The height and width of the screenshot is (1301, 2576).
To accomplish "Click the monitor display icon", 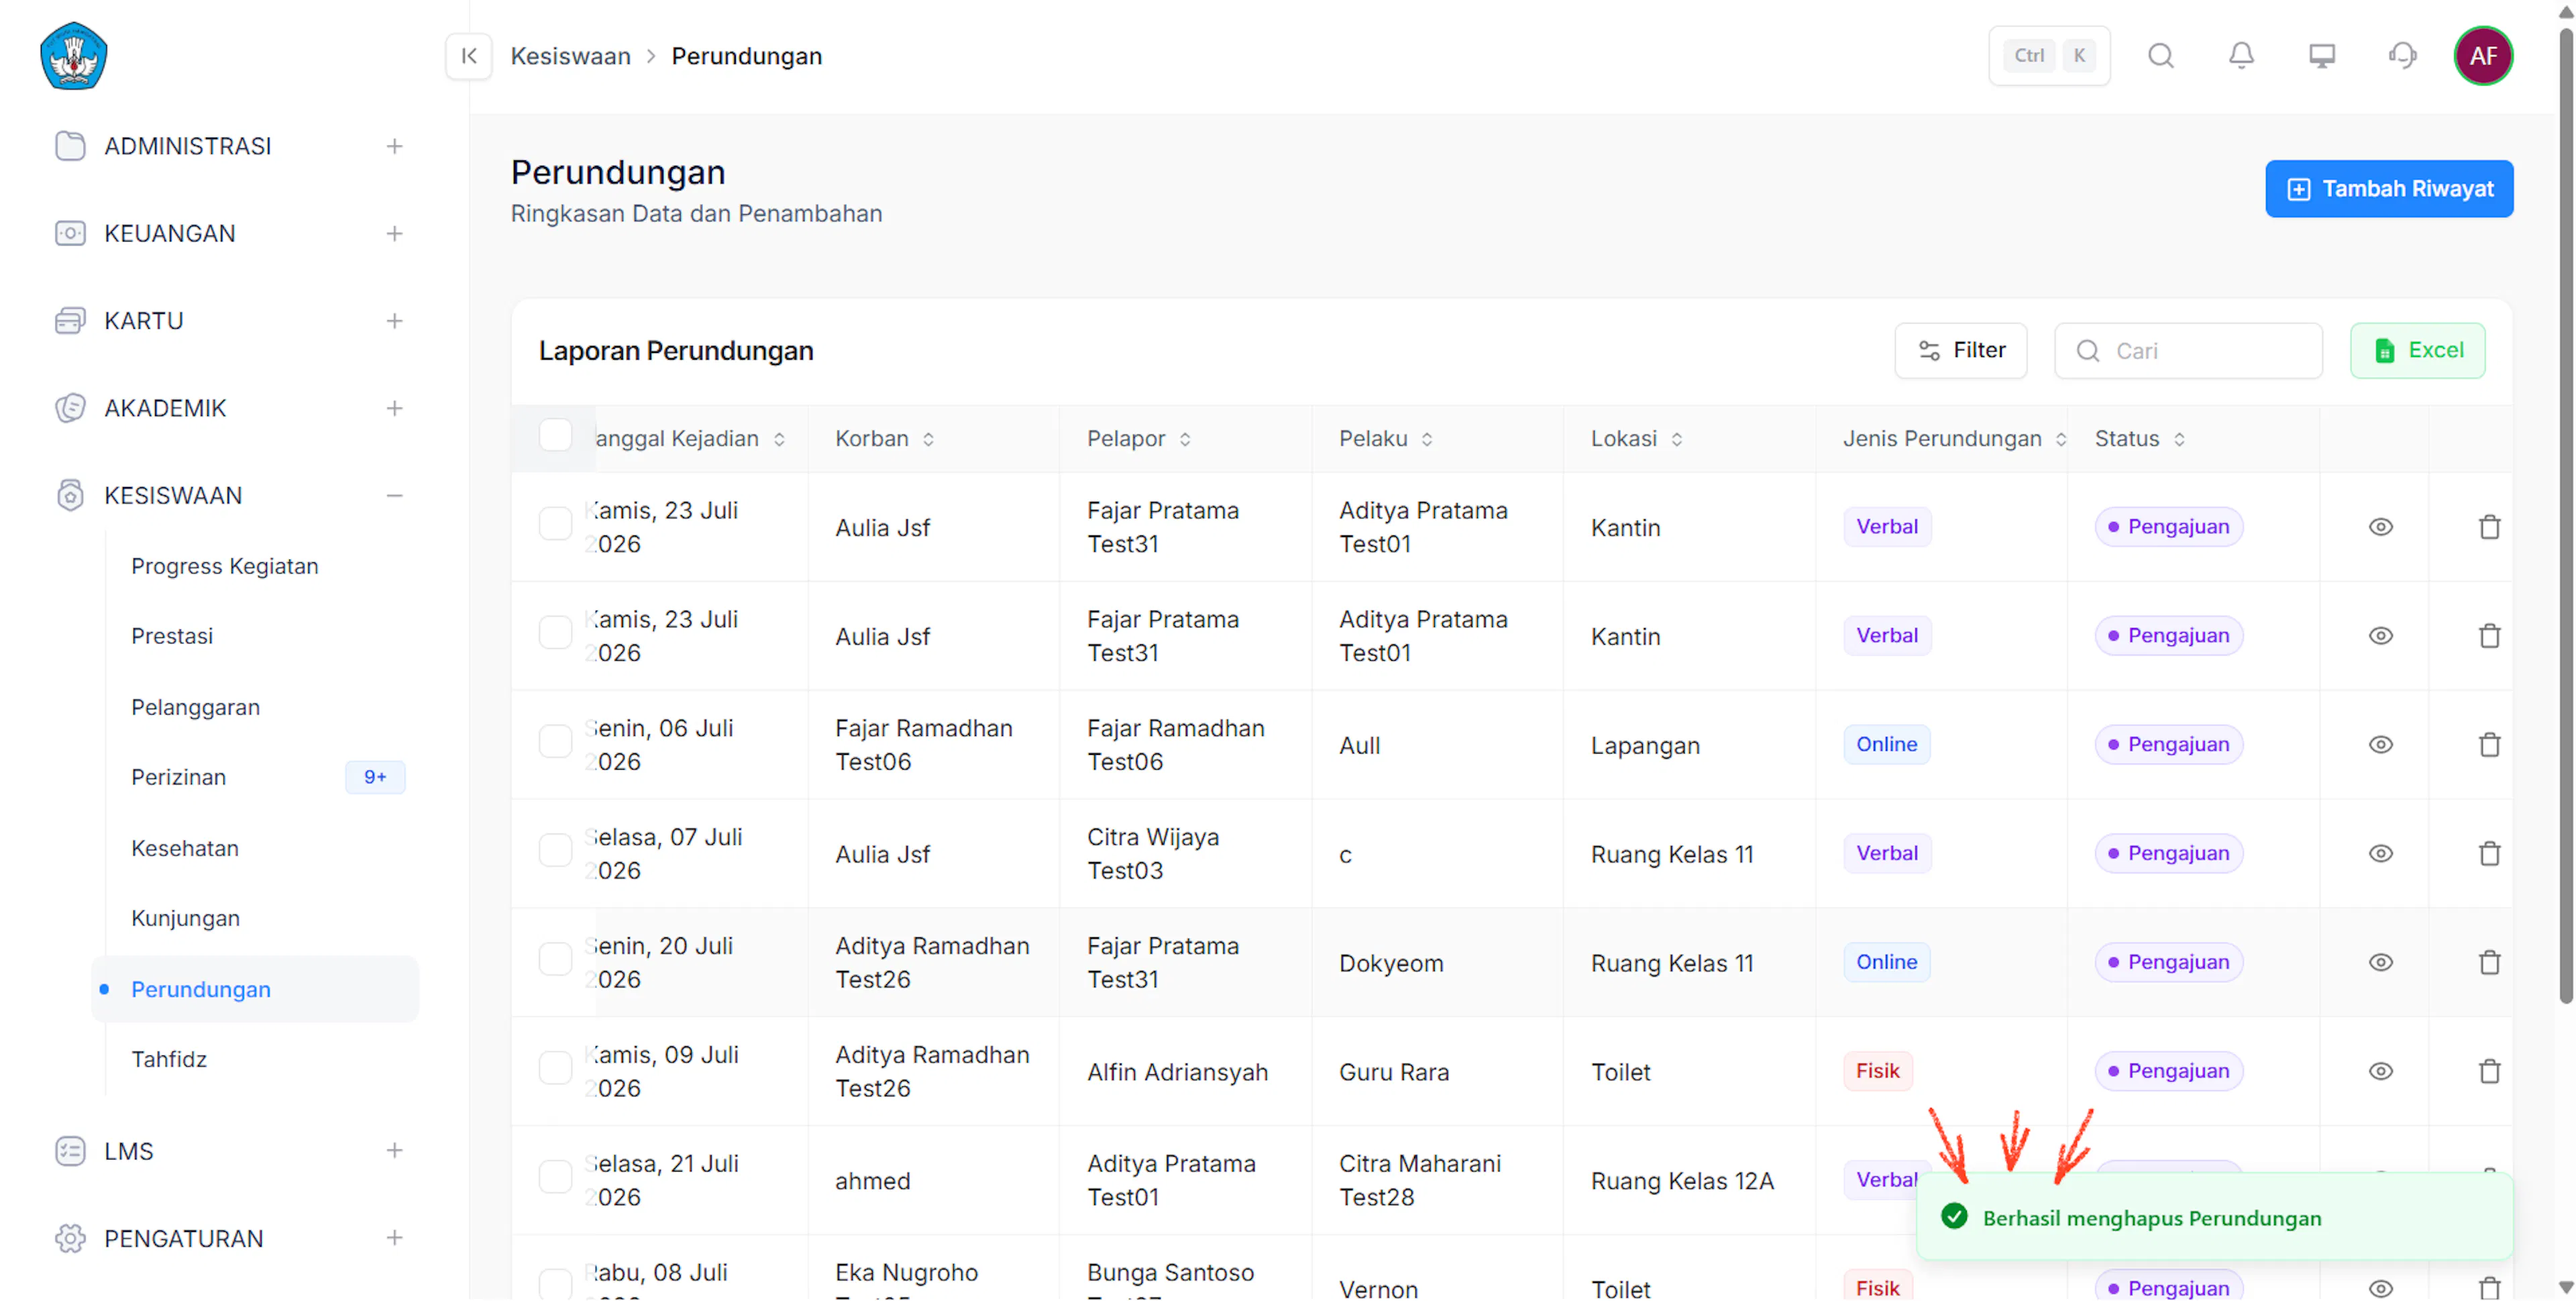I will pyautogui.click(x=2321, y=56).
